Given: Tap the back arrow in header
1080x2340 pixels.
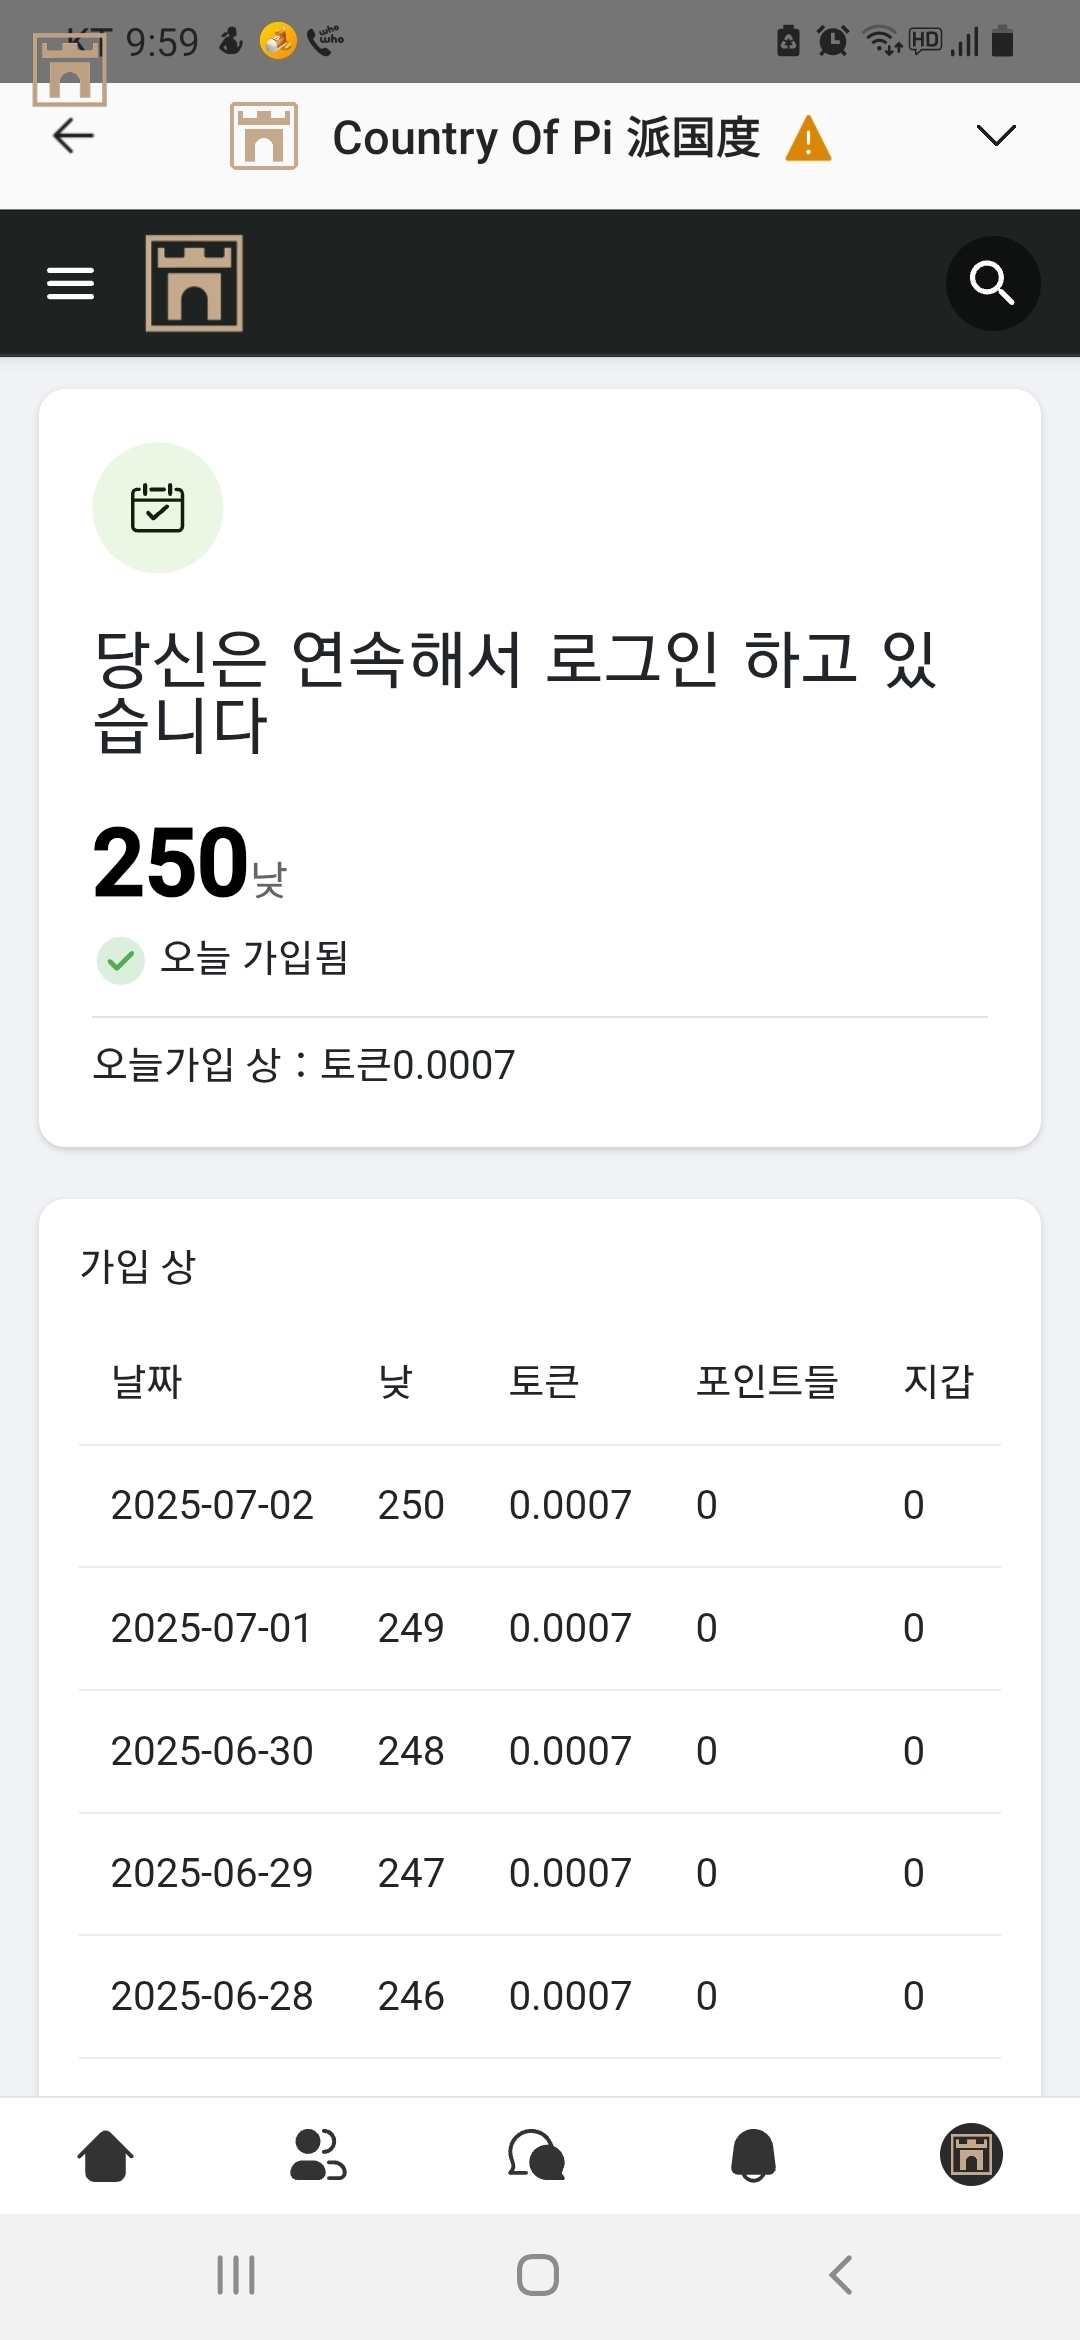Looking at the screenshot, I should coord(73,136).
